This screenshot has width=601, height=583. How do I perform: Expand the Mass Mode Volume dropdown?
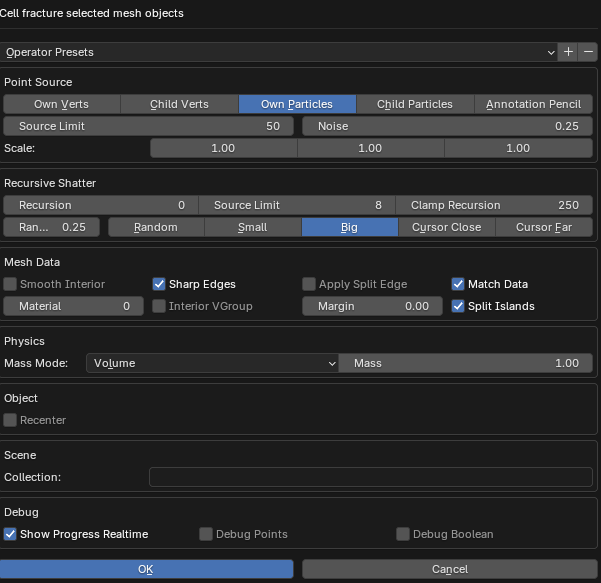(x=212, y=364)
